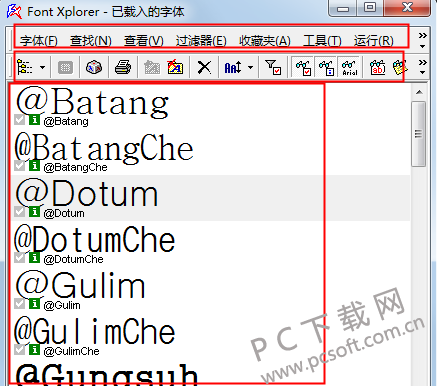Screen dimensions: 437x386
Task: Click the green info icon for @Dotum
Action: [x=34, y=212]
